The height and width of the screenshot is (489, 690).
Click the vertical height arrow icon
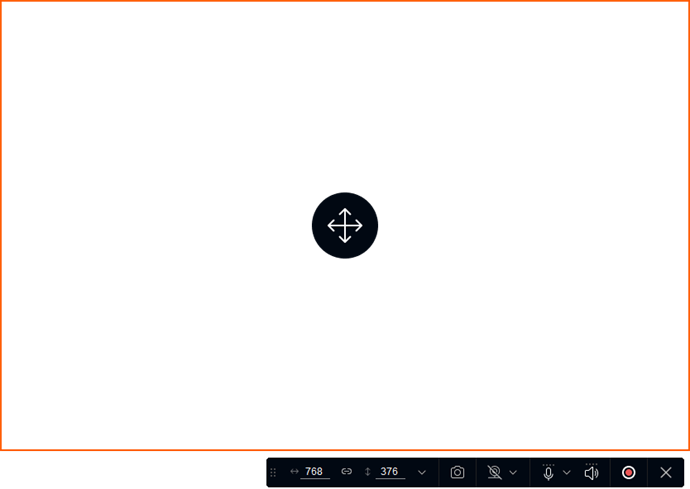pyautogui.click(x=367, y=472)
